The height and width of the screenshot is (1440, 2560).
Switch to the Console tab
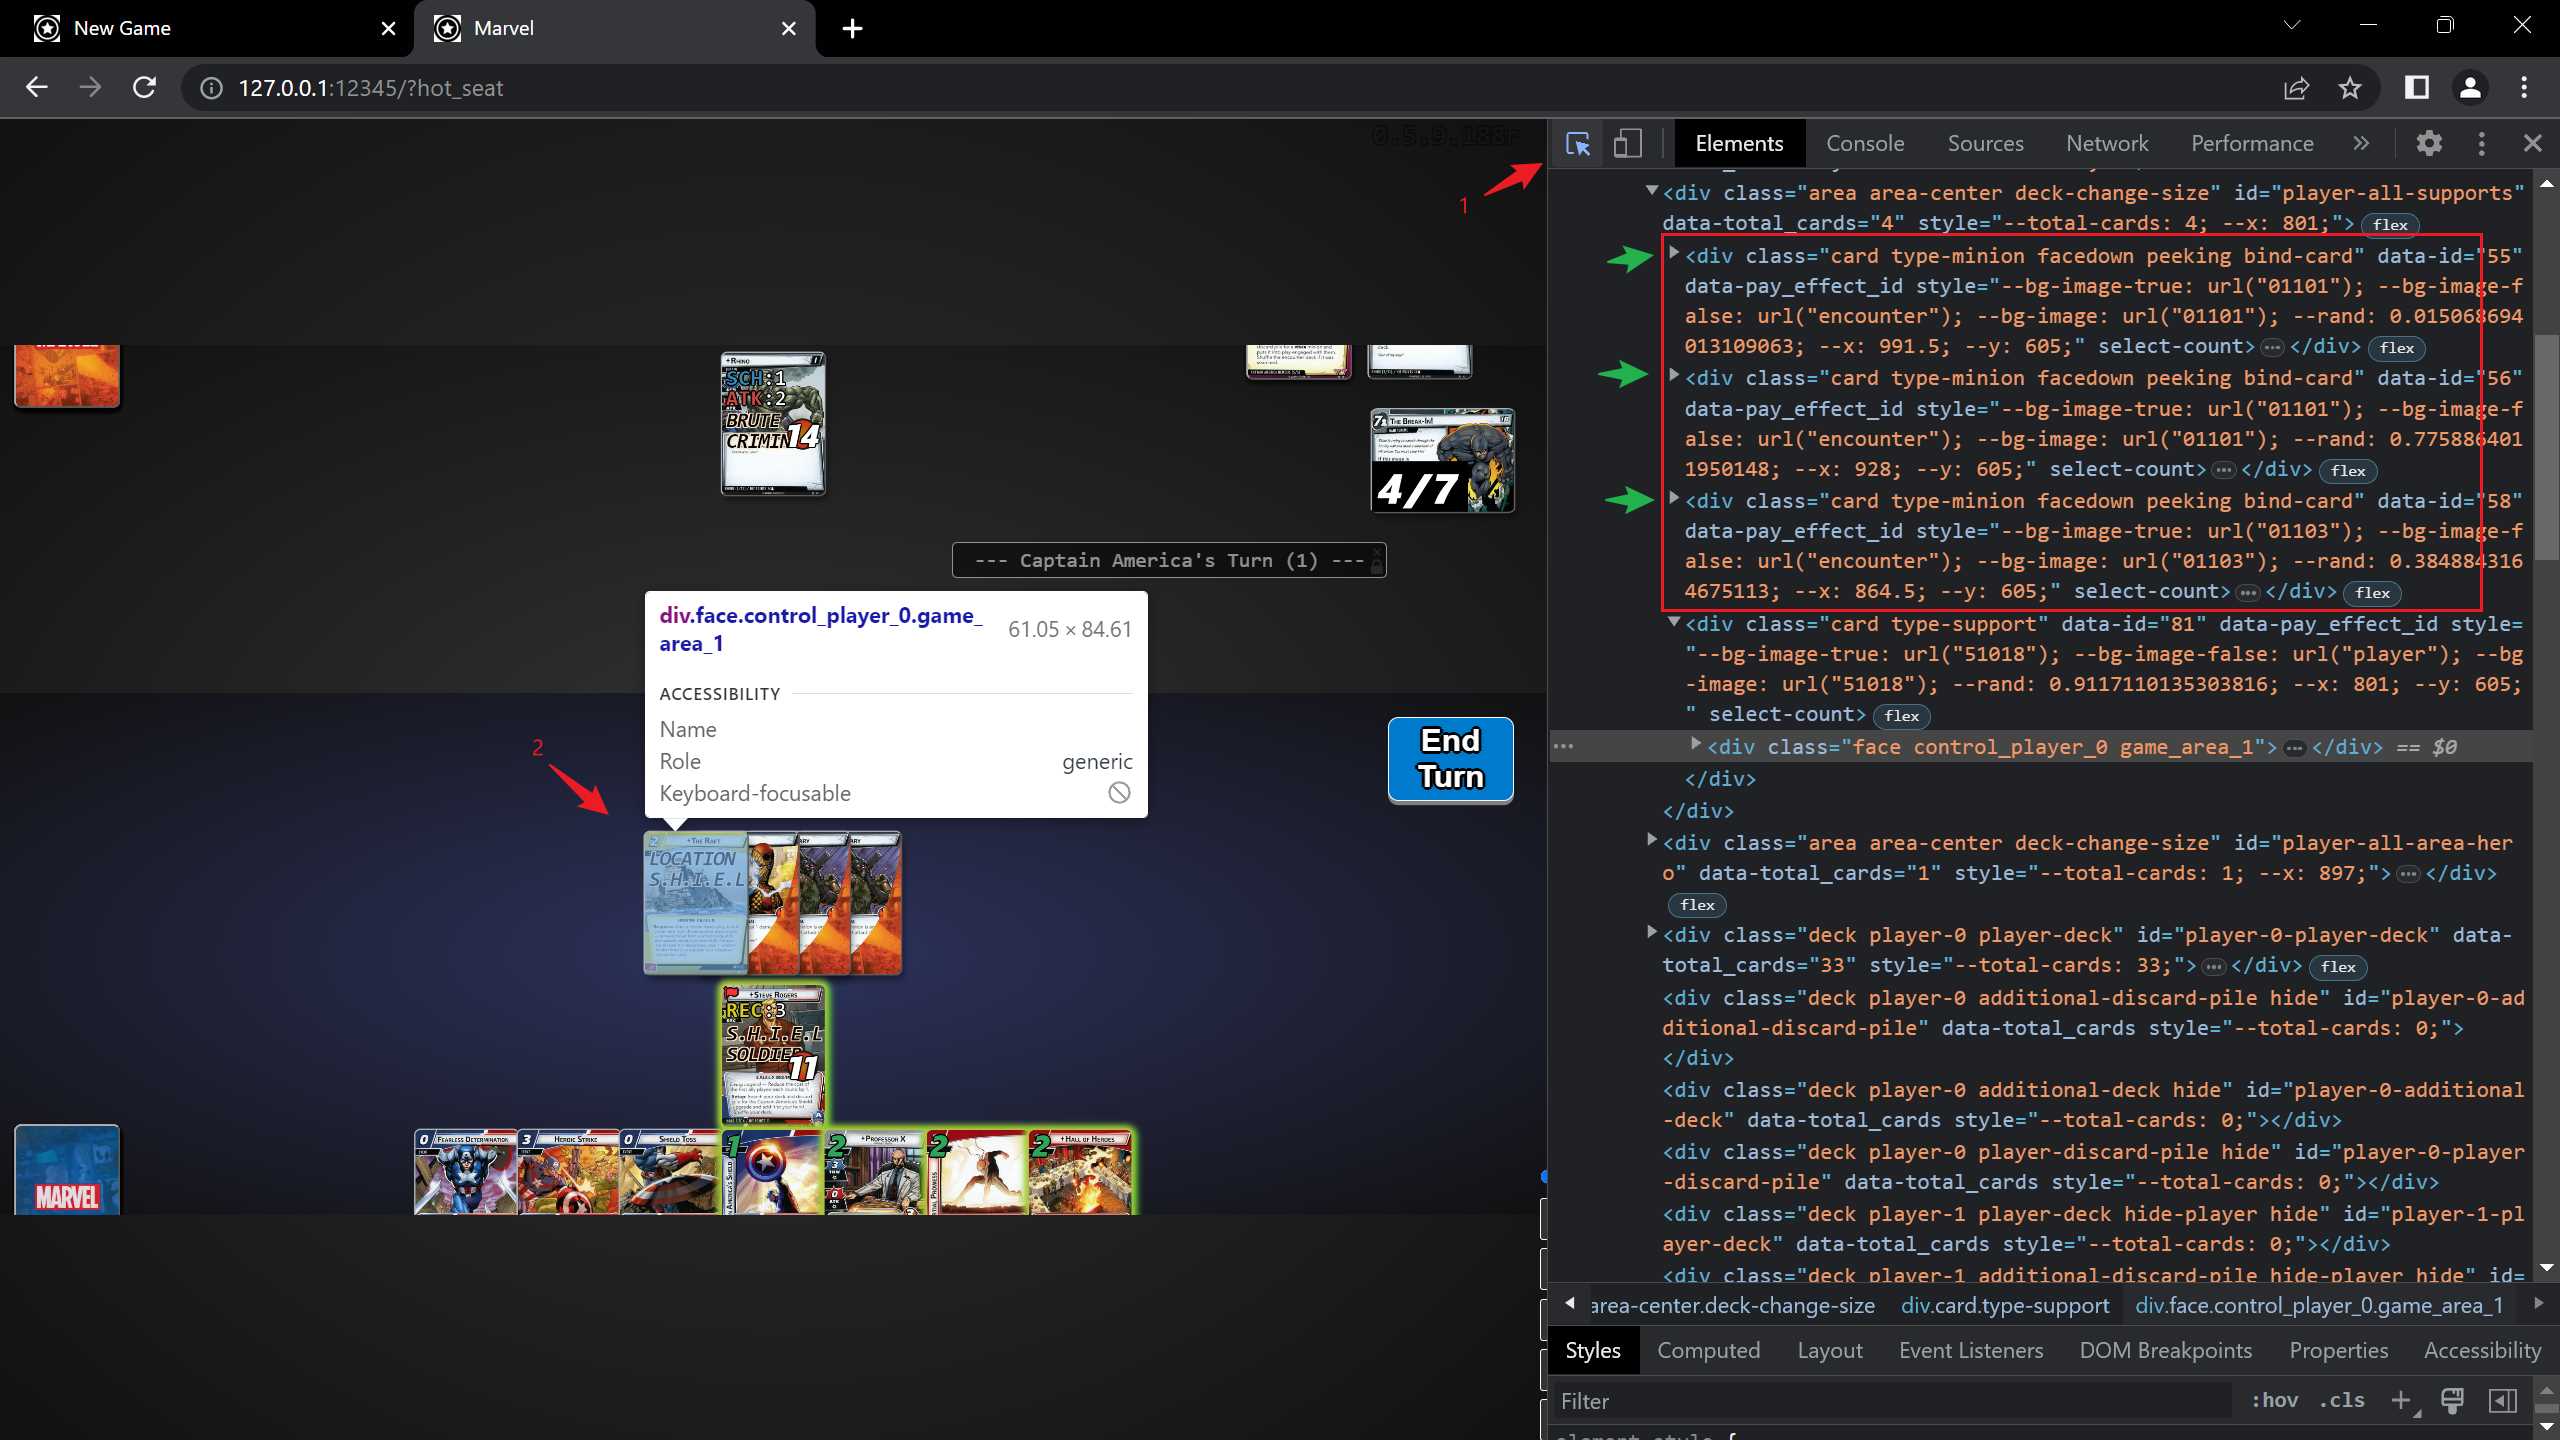click(x=1864, y=144)
